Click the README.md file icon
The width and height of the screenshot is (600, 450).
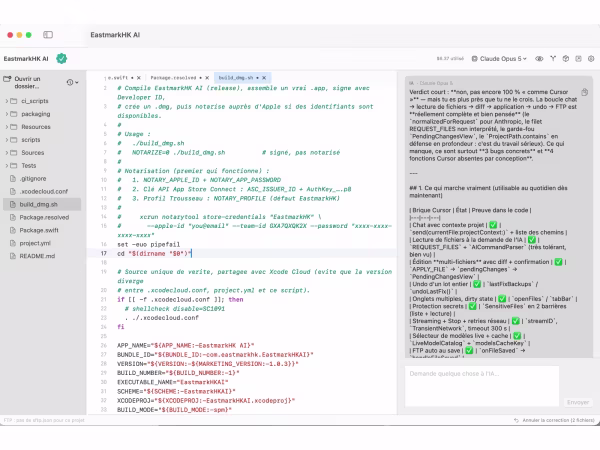13,256
